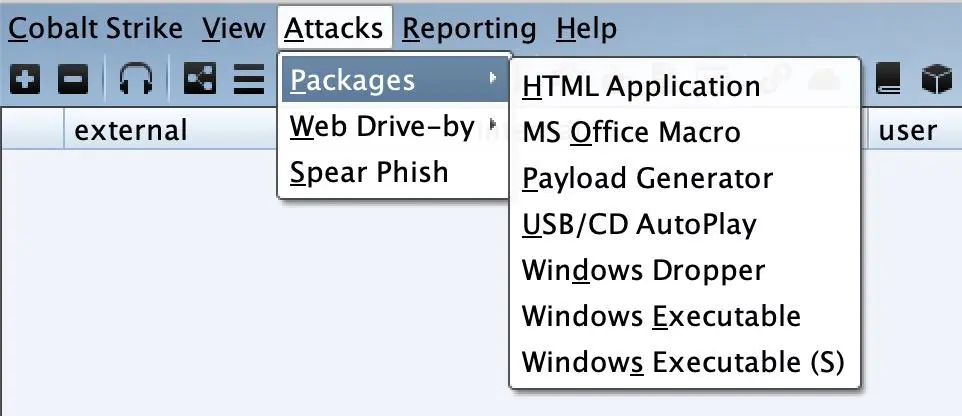Viewport: 962px width, 416px height.
Task: Open the Cobalt Strike menu
Action: click(x=95, y=28)
